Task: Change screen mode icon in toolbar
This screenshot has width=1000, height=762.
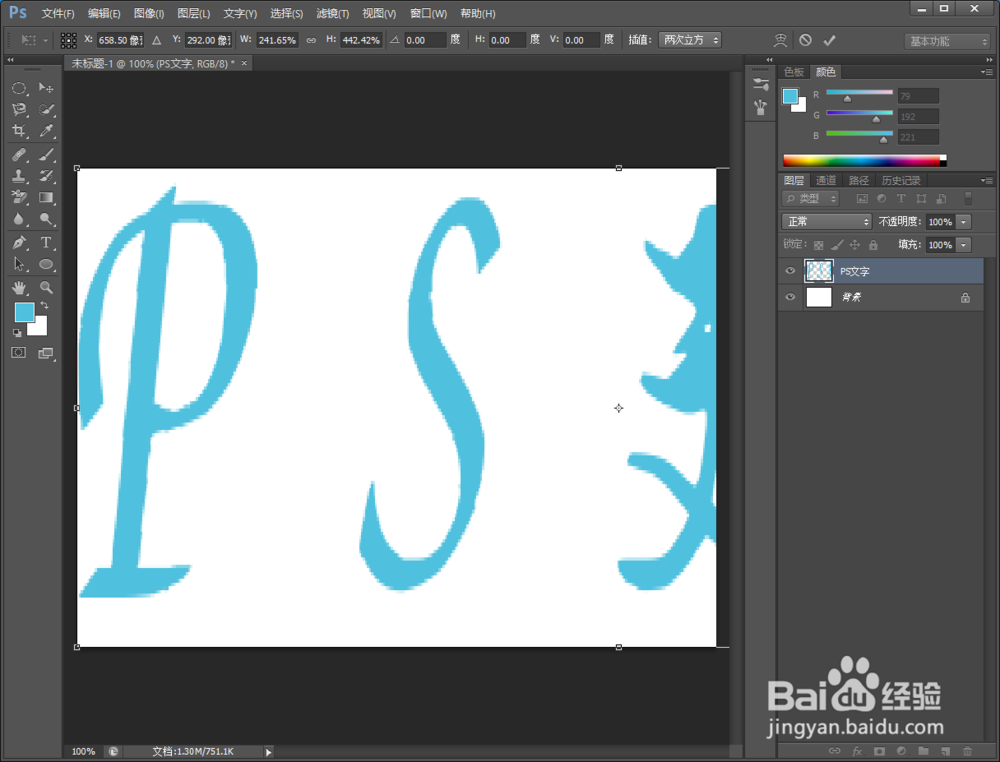Action: 46,353
